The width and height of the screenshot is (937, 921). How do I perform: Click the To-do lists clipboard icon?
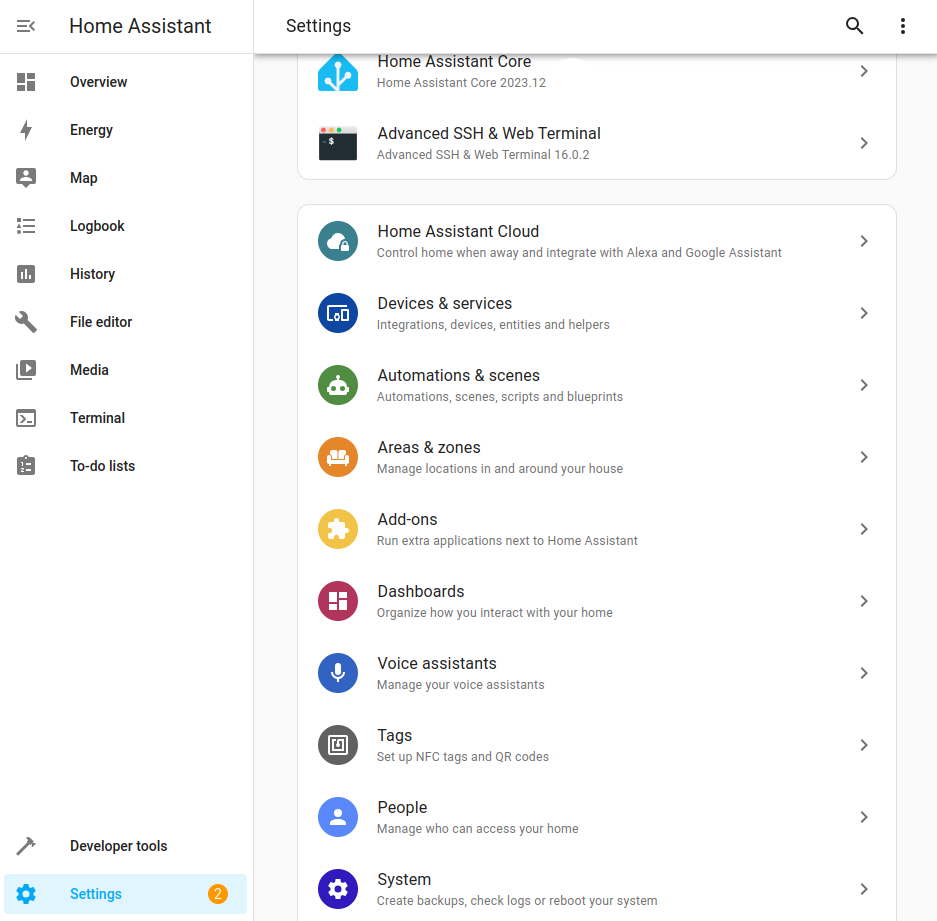26,466
